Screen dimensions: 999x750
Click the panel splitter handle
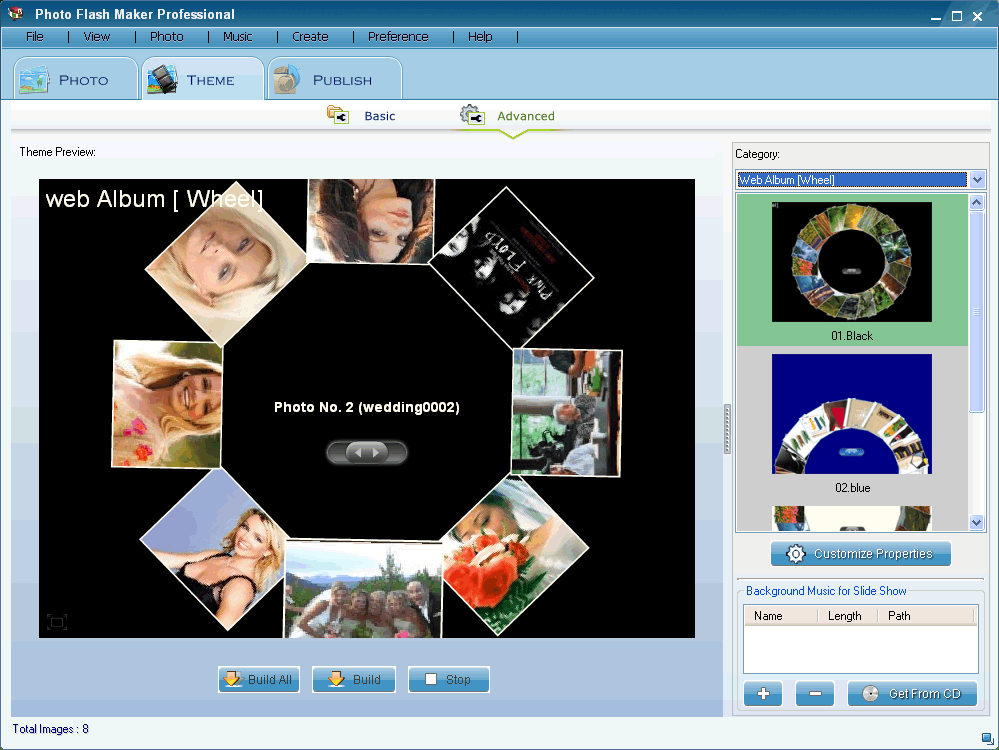click(727, 429)
